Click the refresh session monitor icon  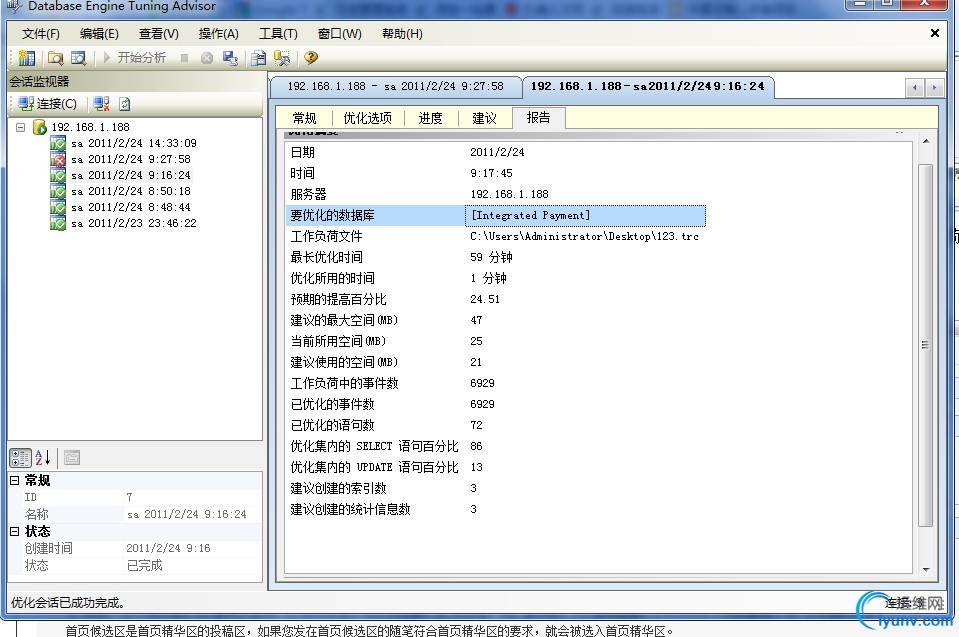point(125,104)
